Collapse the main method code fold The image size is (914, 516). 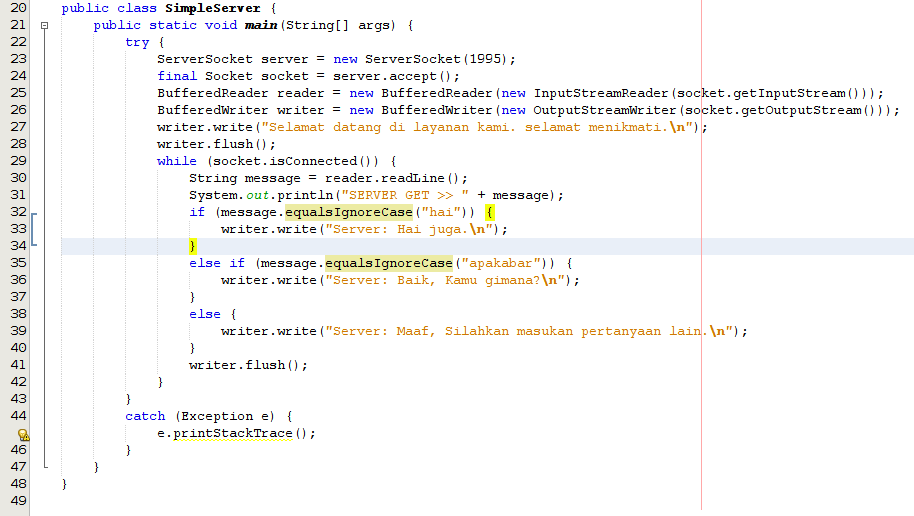tap(44, 25)
